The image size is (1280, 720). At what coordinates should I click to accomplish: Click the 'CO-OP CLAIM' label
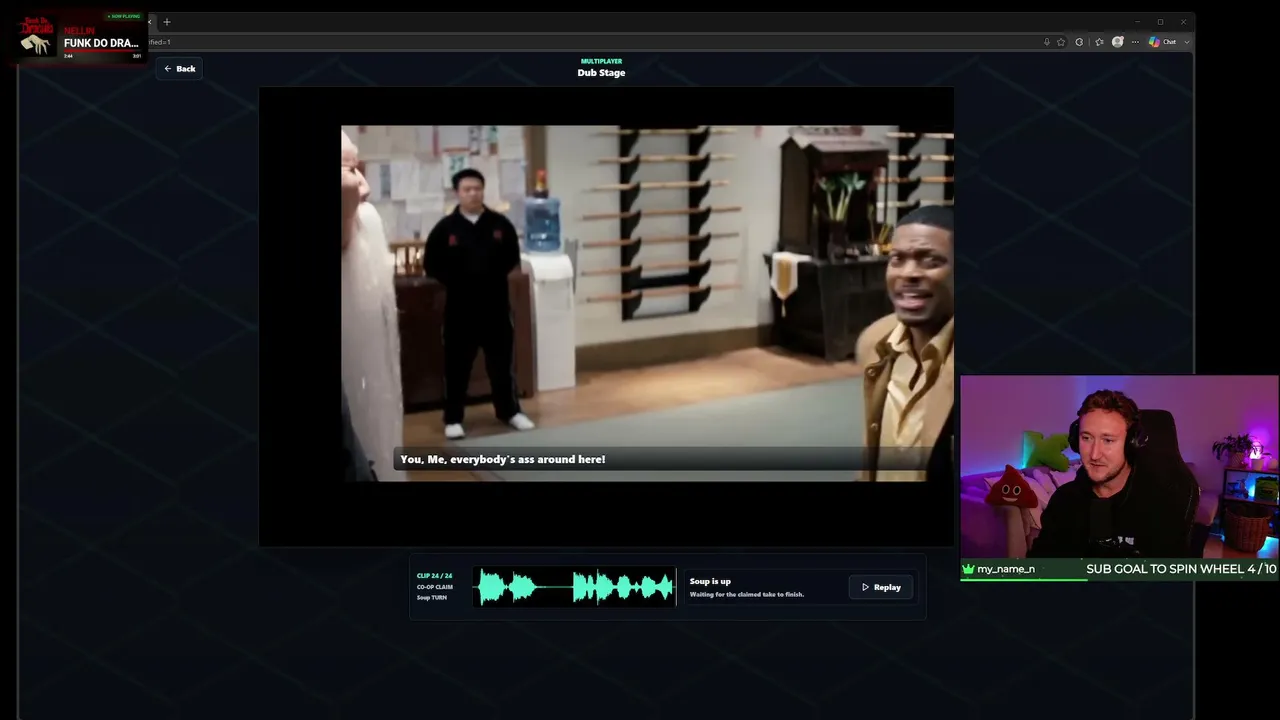click(x=435, y=587)
